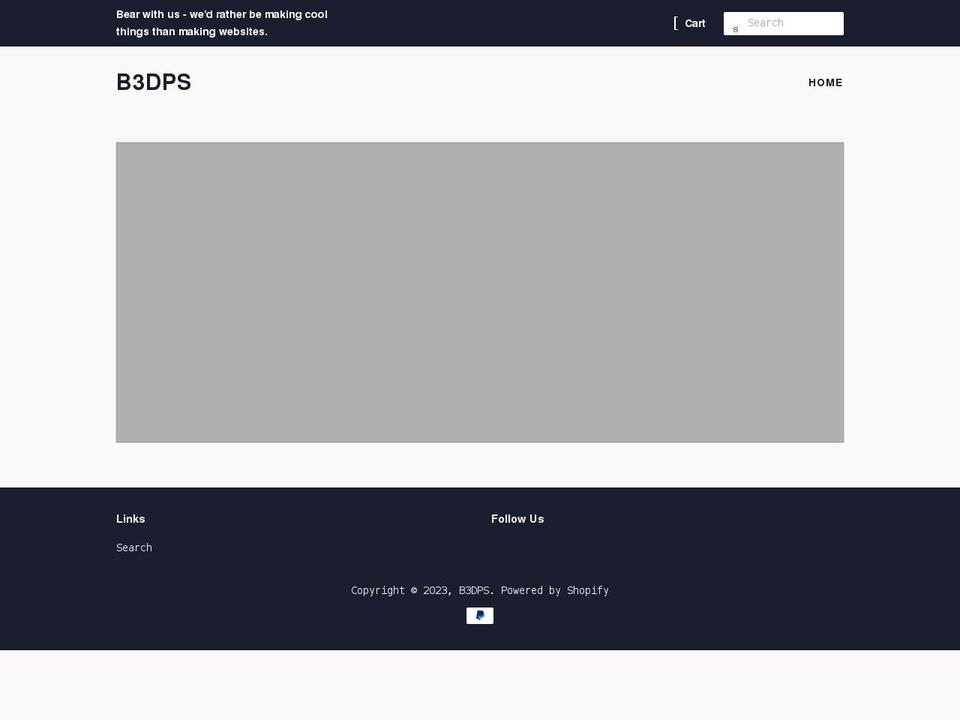This screenshot has width=960, height=720.
Task: Click the 'Follow Us' footer heading
Action: click(517, 518)
